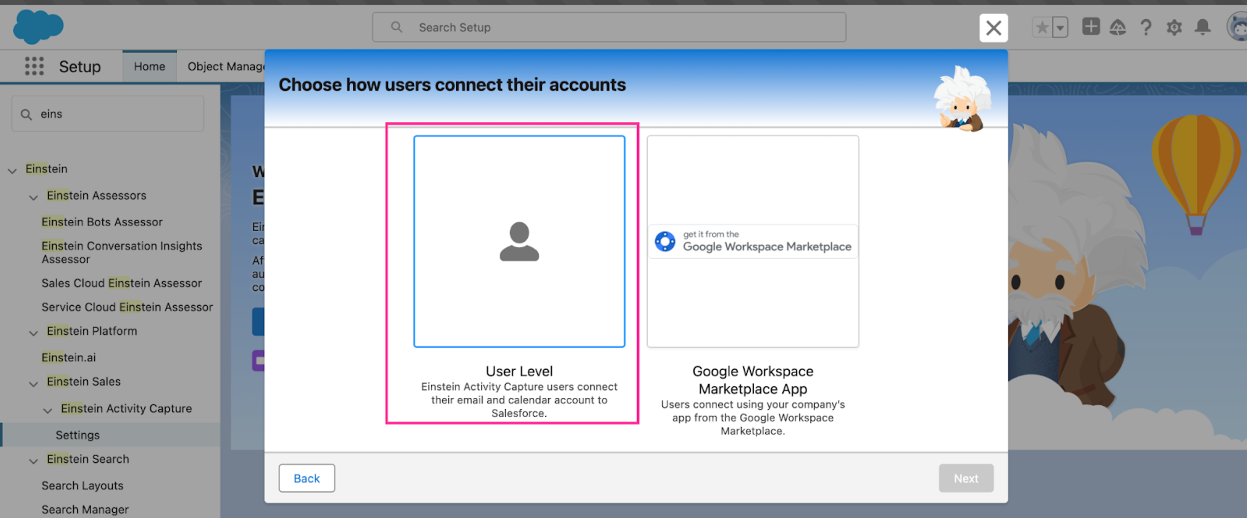Open Search Manager in the sidebar
Image resolution: width=1248 pixels, height=518 pixels.
pos(86,509)
